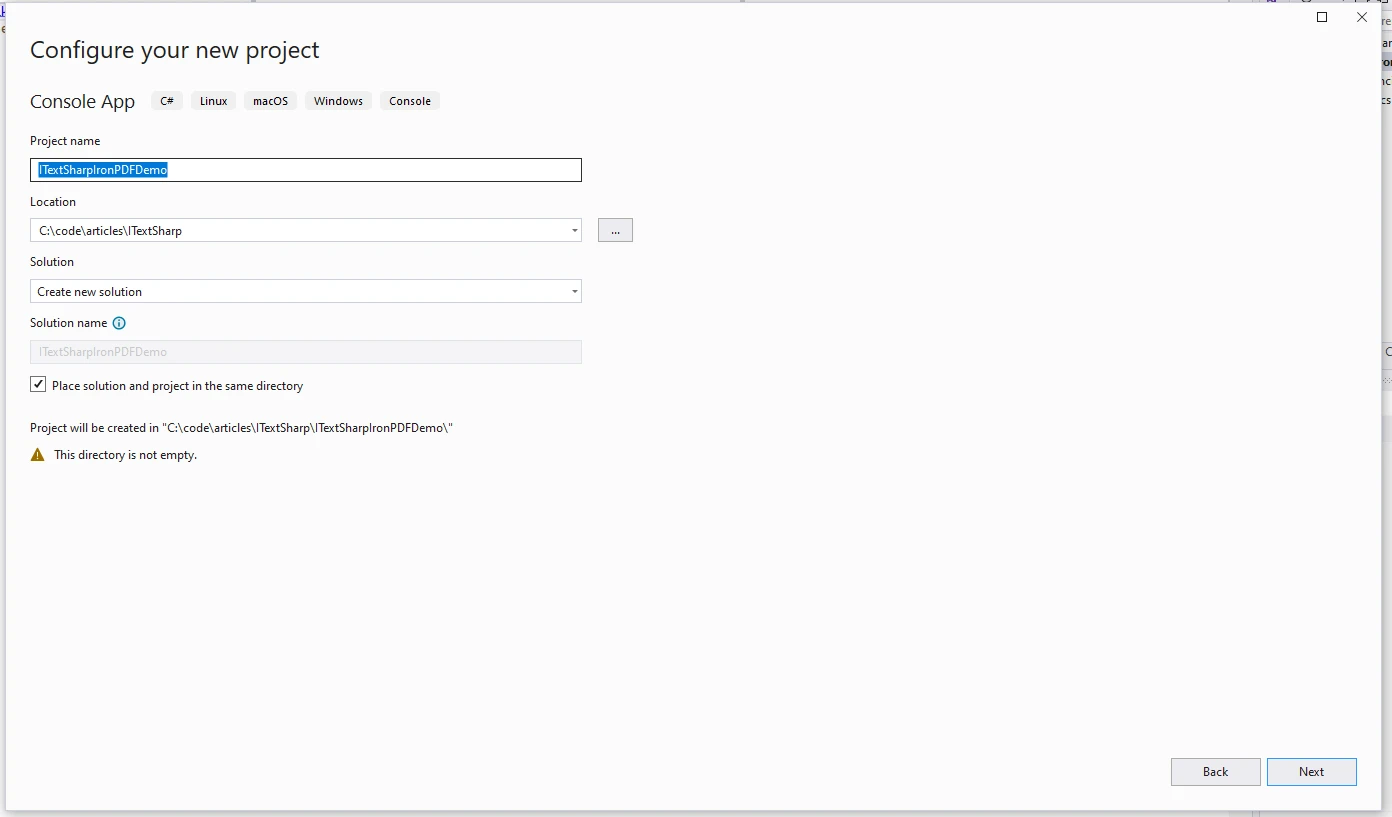Click the macOS tag
1392x817 pixels.
click(x=270, y=101)
